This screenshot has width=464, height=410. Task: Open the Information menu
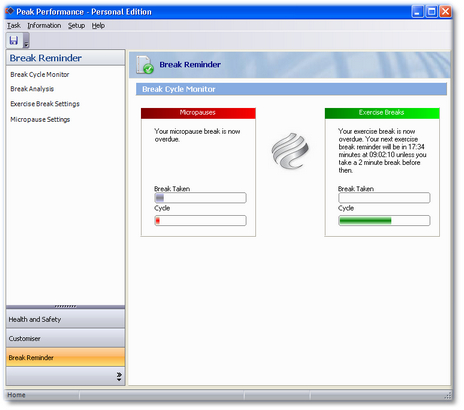click(44, 26)
